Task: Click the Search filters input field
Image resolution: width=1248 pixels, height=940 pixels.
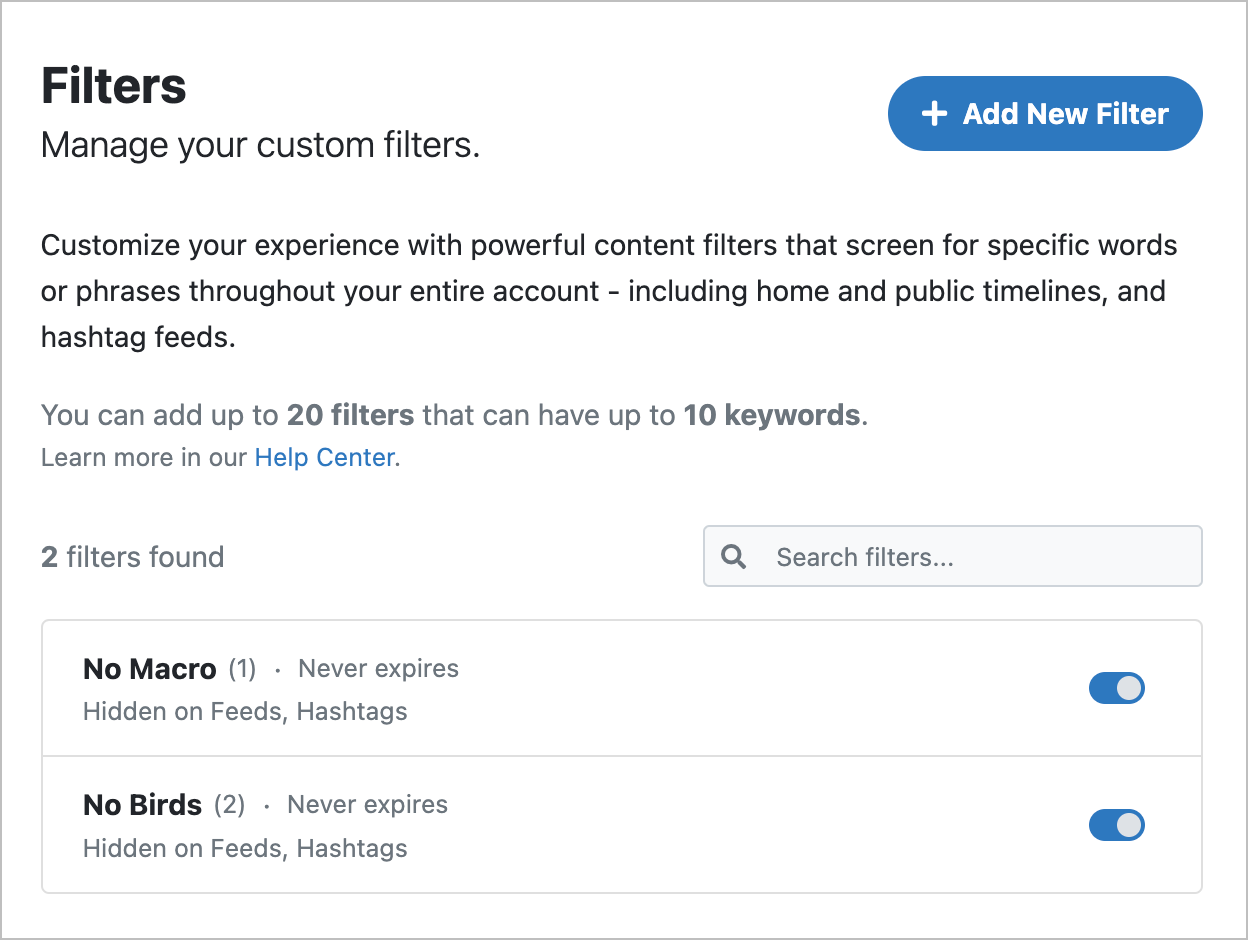Action: click(x=950, y=556)
